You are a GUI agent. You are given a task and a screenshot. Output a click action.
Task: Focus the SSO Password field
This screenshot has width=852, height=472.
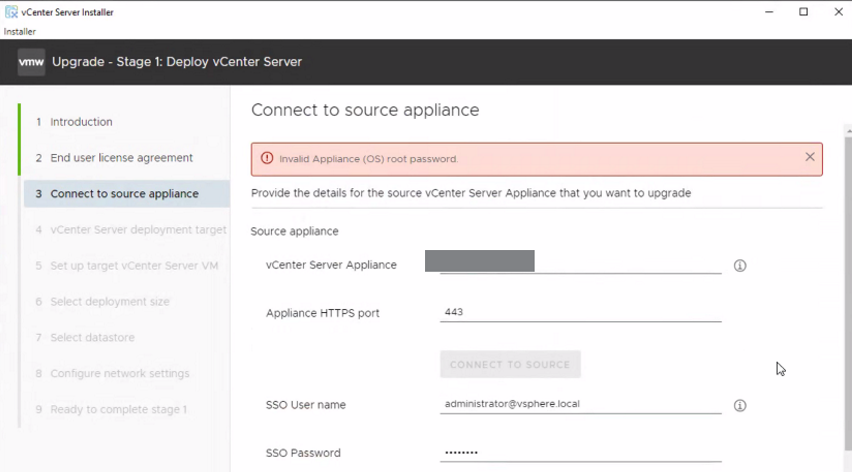[x=580, y=452]
